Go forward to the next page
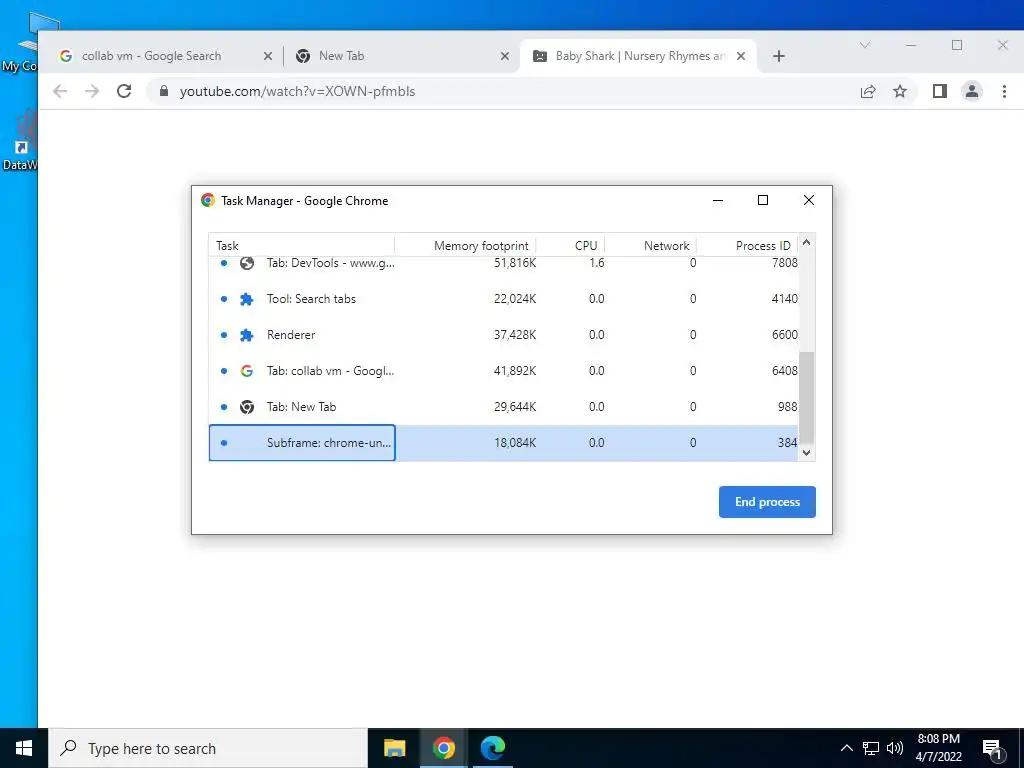The image size is (1024, 768). [x=92, y=91]
